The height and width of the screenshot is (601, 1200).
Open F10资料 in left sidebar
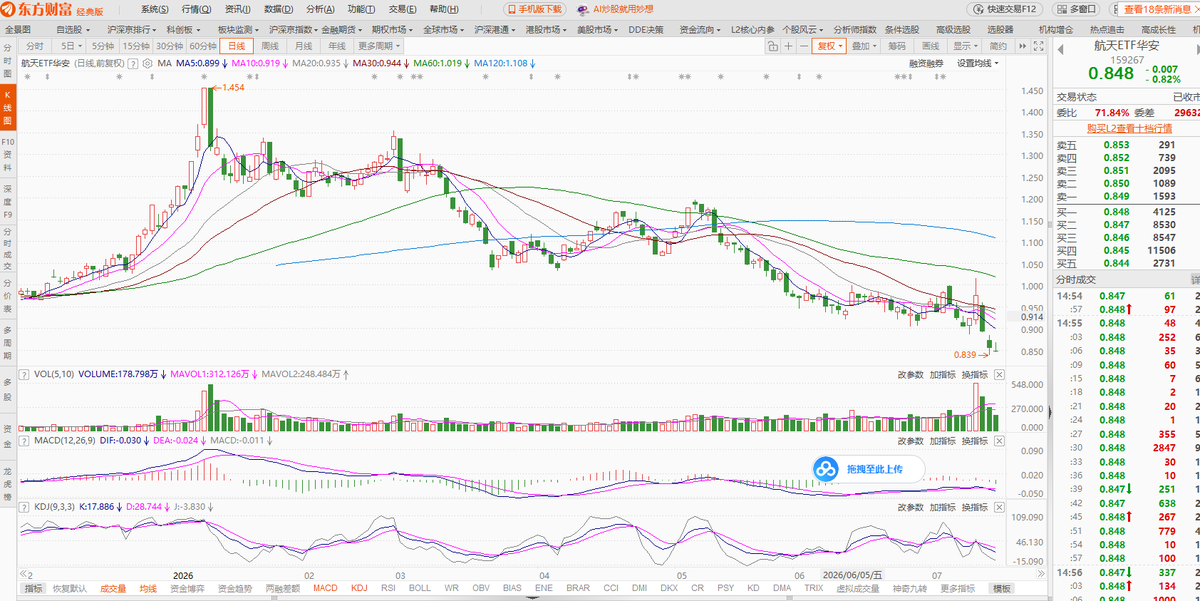pyautogui.click(x=7, y=155)
